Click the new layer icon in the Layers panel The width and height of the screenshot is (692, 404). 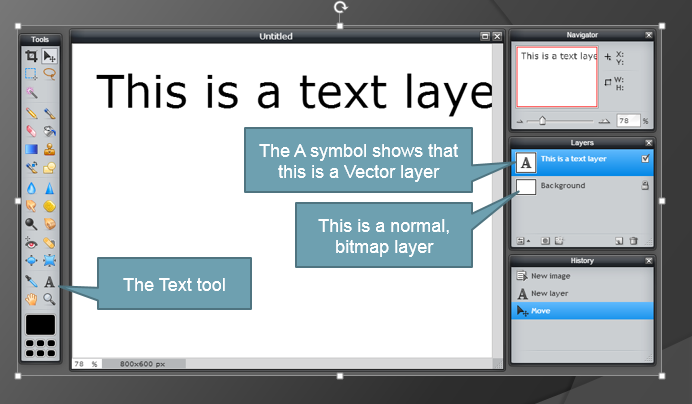(619, 240)
